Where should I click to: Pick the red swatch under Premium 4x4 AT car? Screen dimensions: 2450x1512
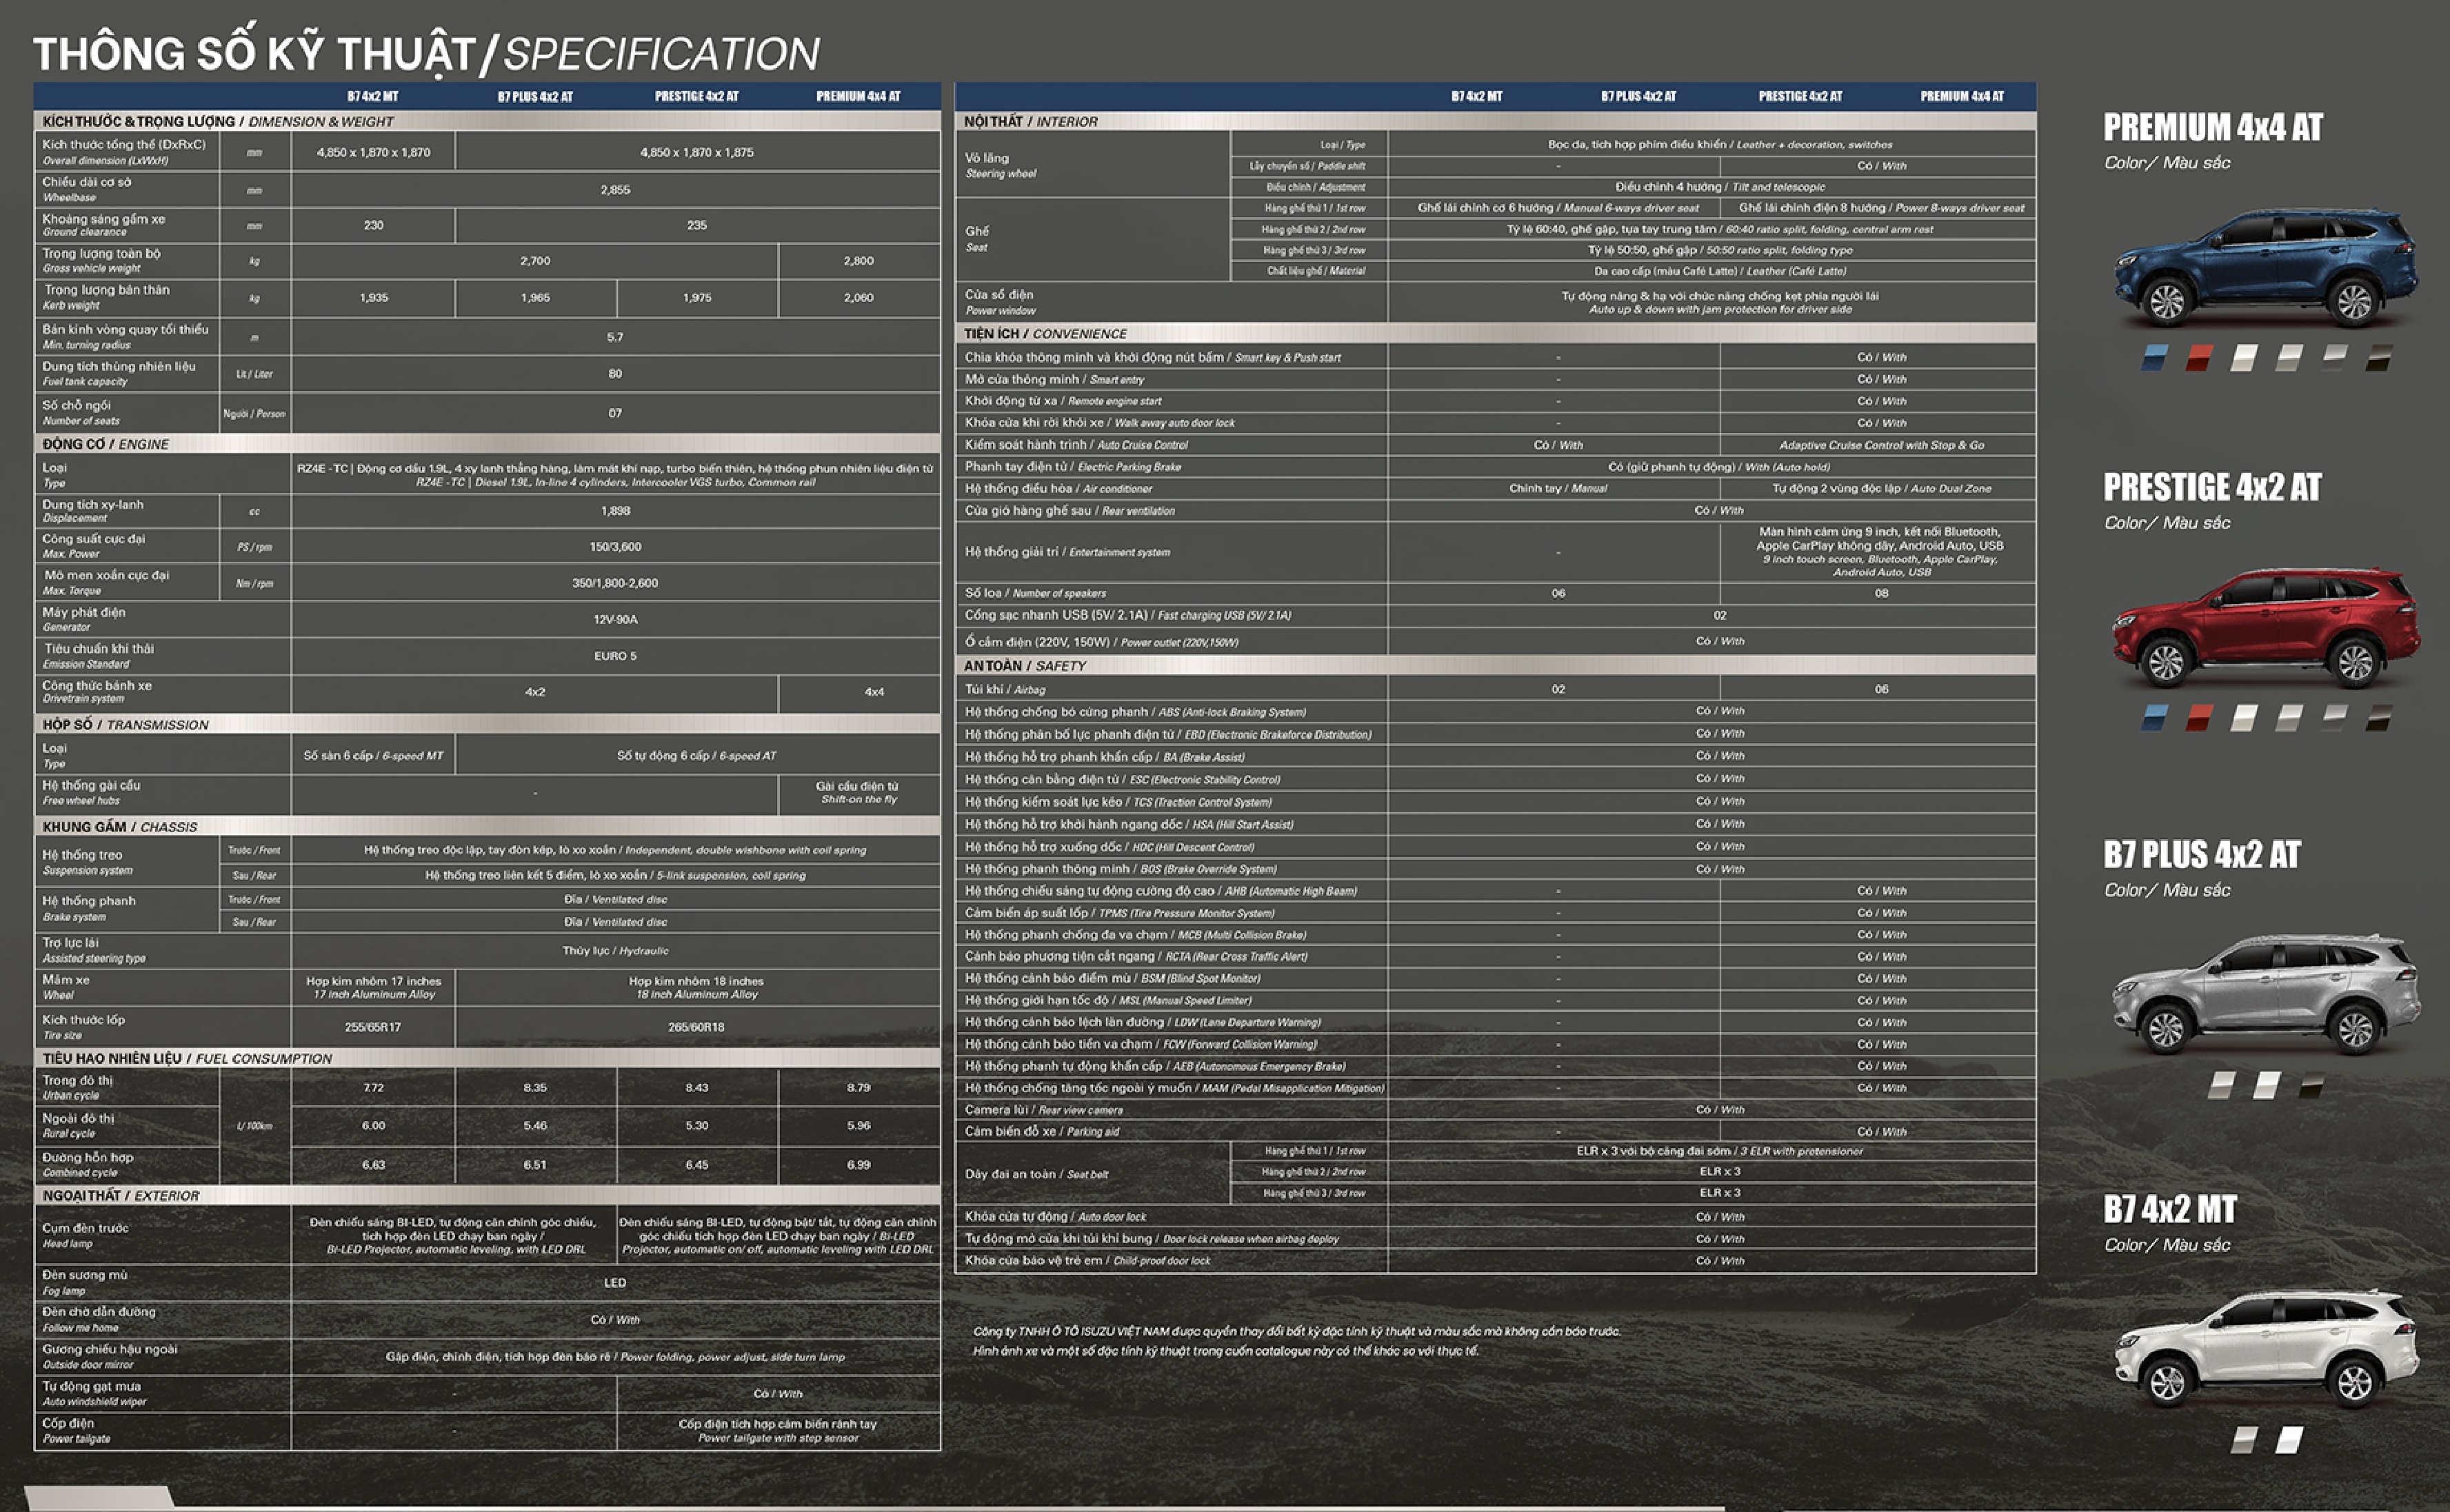point(2199,358)
